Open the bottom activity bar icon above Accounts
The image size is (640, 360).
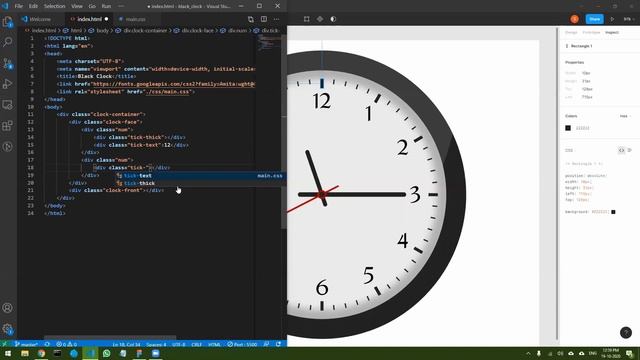pyautogui.click(x=7, y=147)
